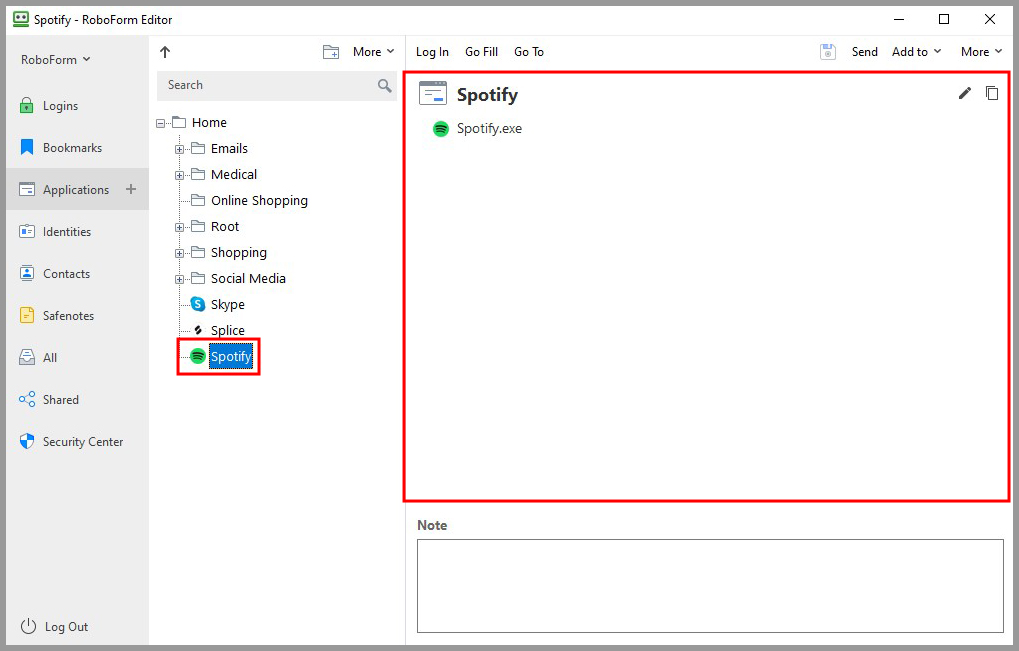The width and height of the screenshot is (1019, 651).
Task: Open the folder pane More dropdown
Action: [x=374, y=52]
